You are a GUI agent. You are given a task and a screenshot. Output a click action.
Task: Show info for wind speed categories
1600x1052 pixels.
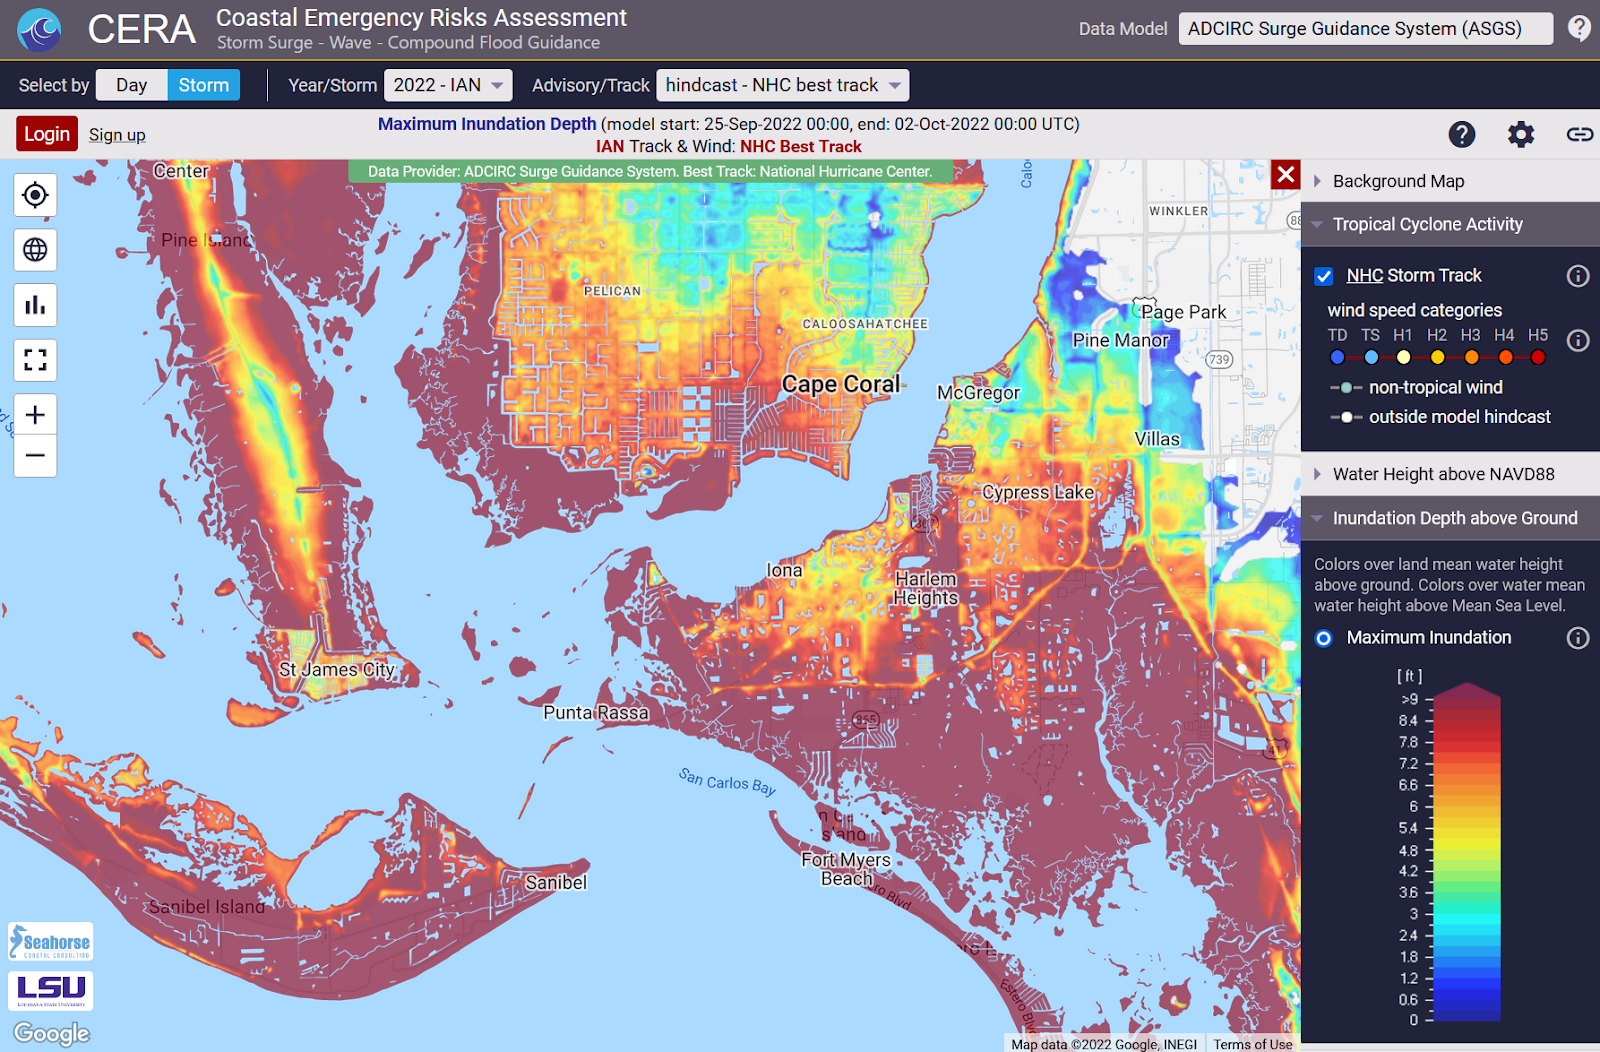tap(1578, 341)
